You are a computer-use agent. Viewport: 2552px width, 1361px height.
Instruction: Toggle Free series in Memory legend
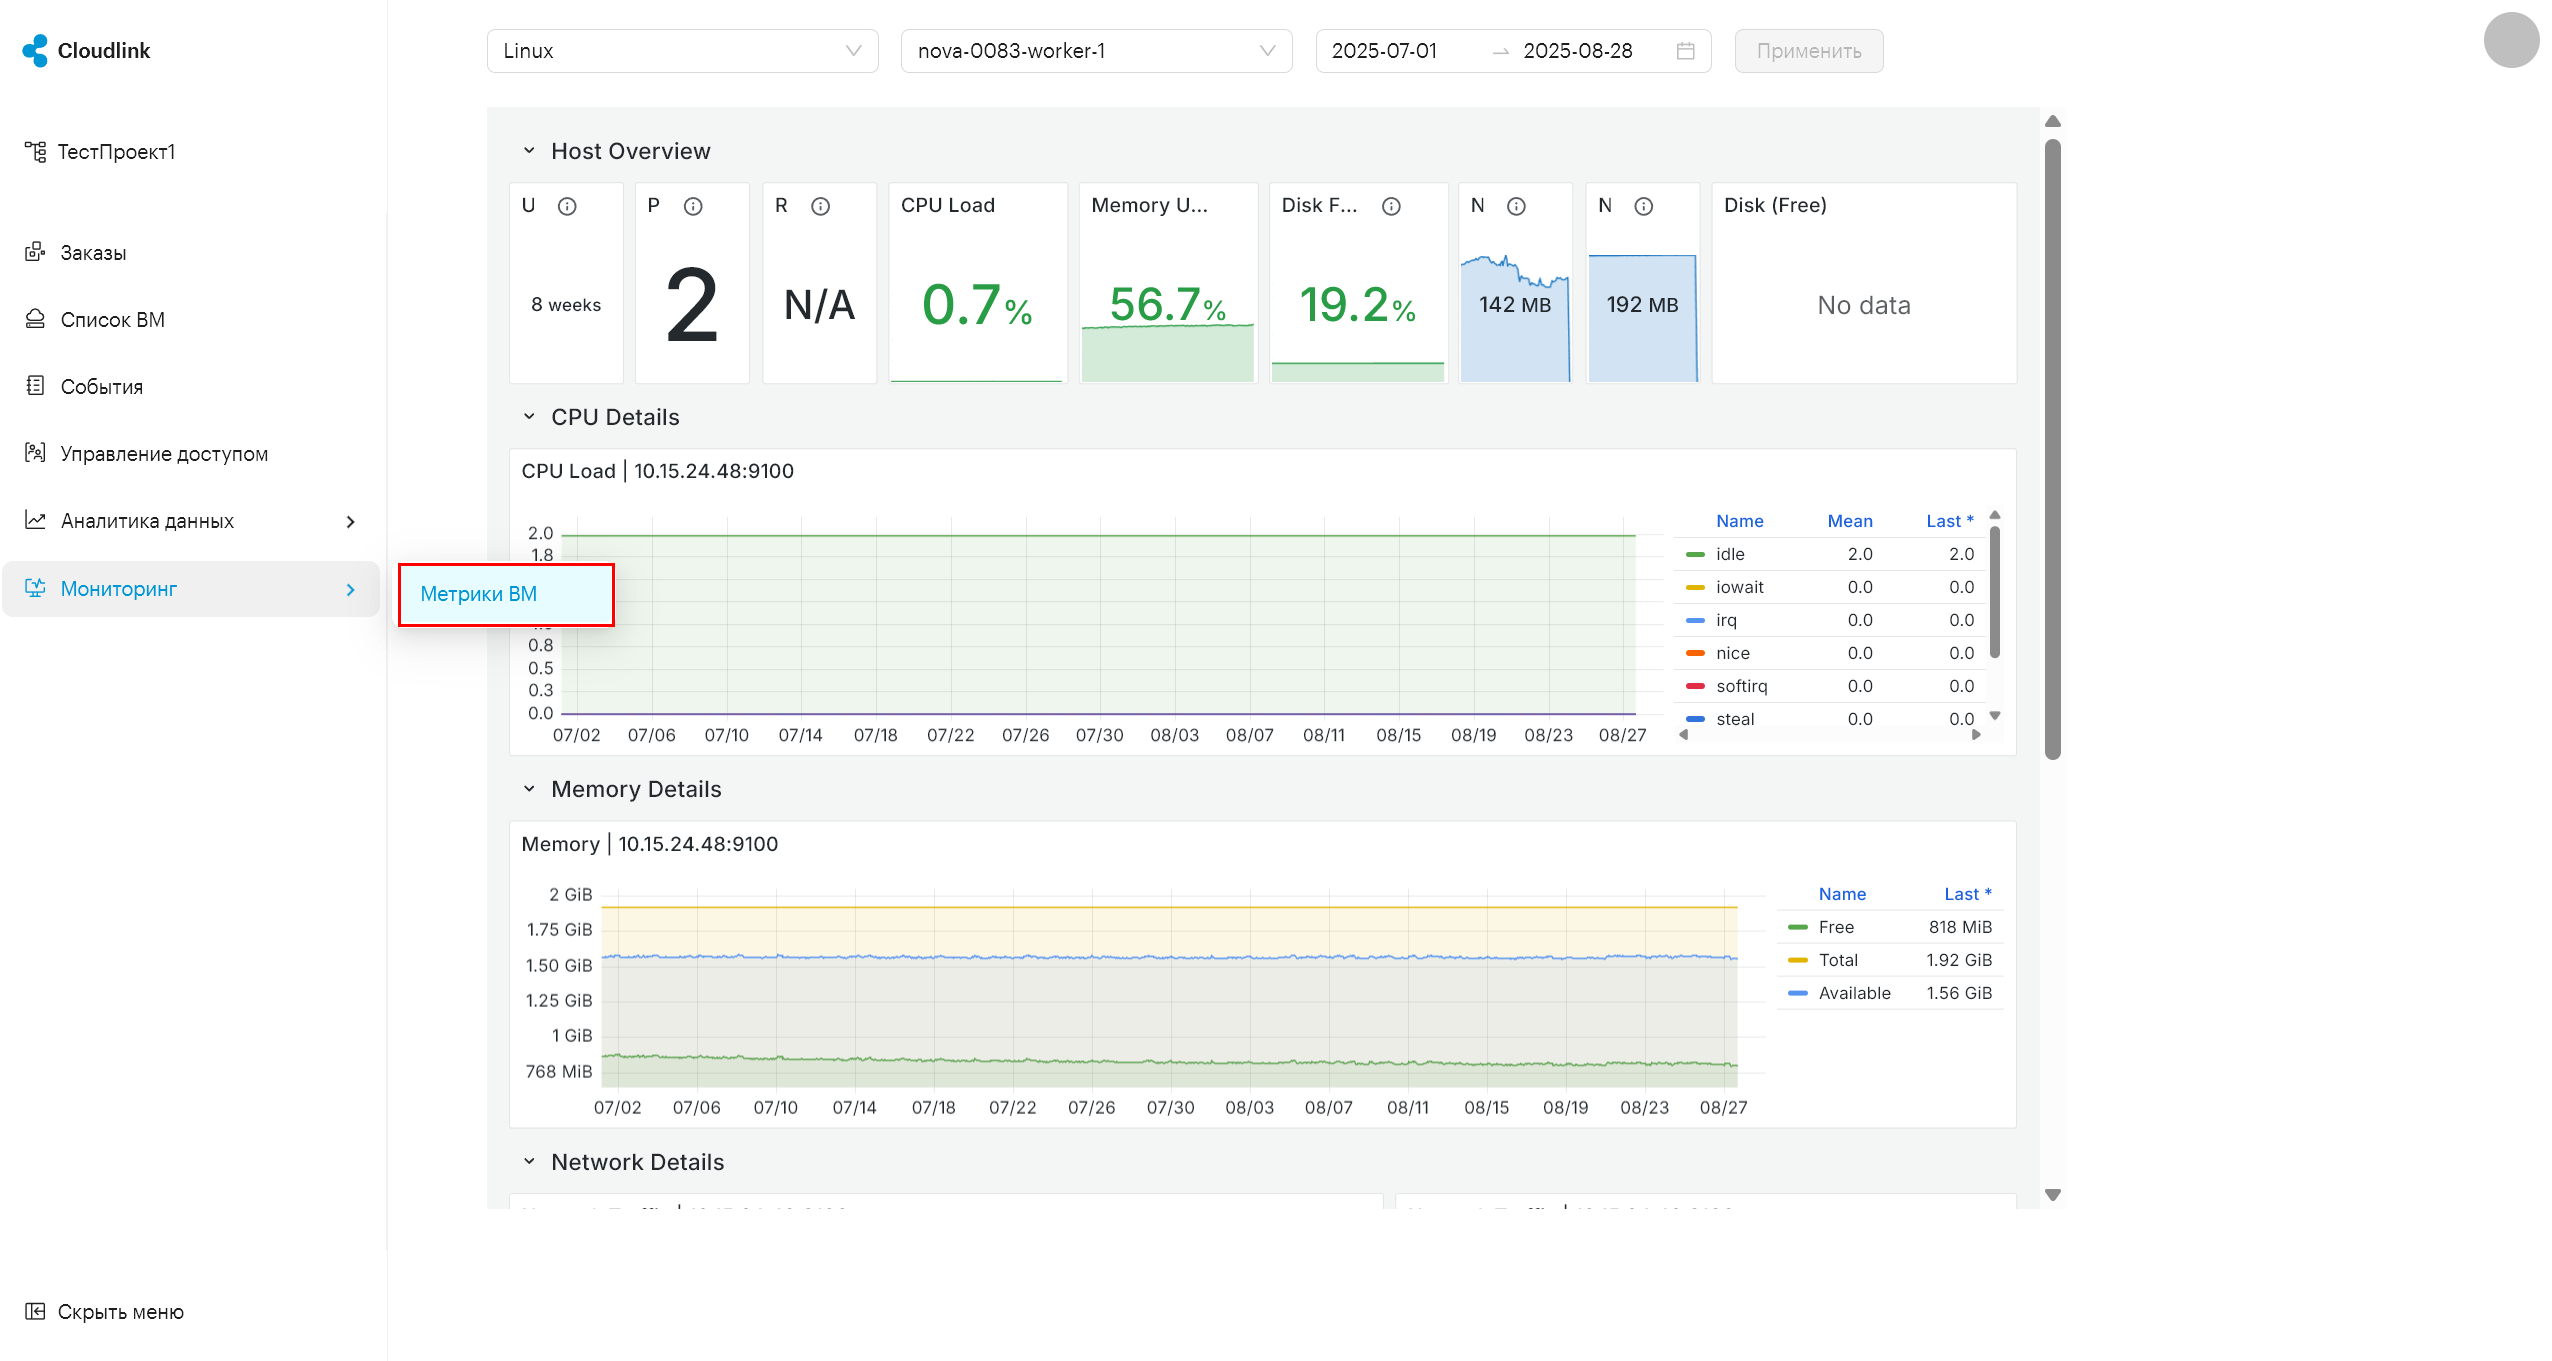click(1835, 927)
